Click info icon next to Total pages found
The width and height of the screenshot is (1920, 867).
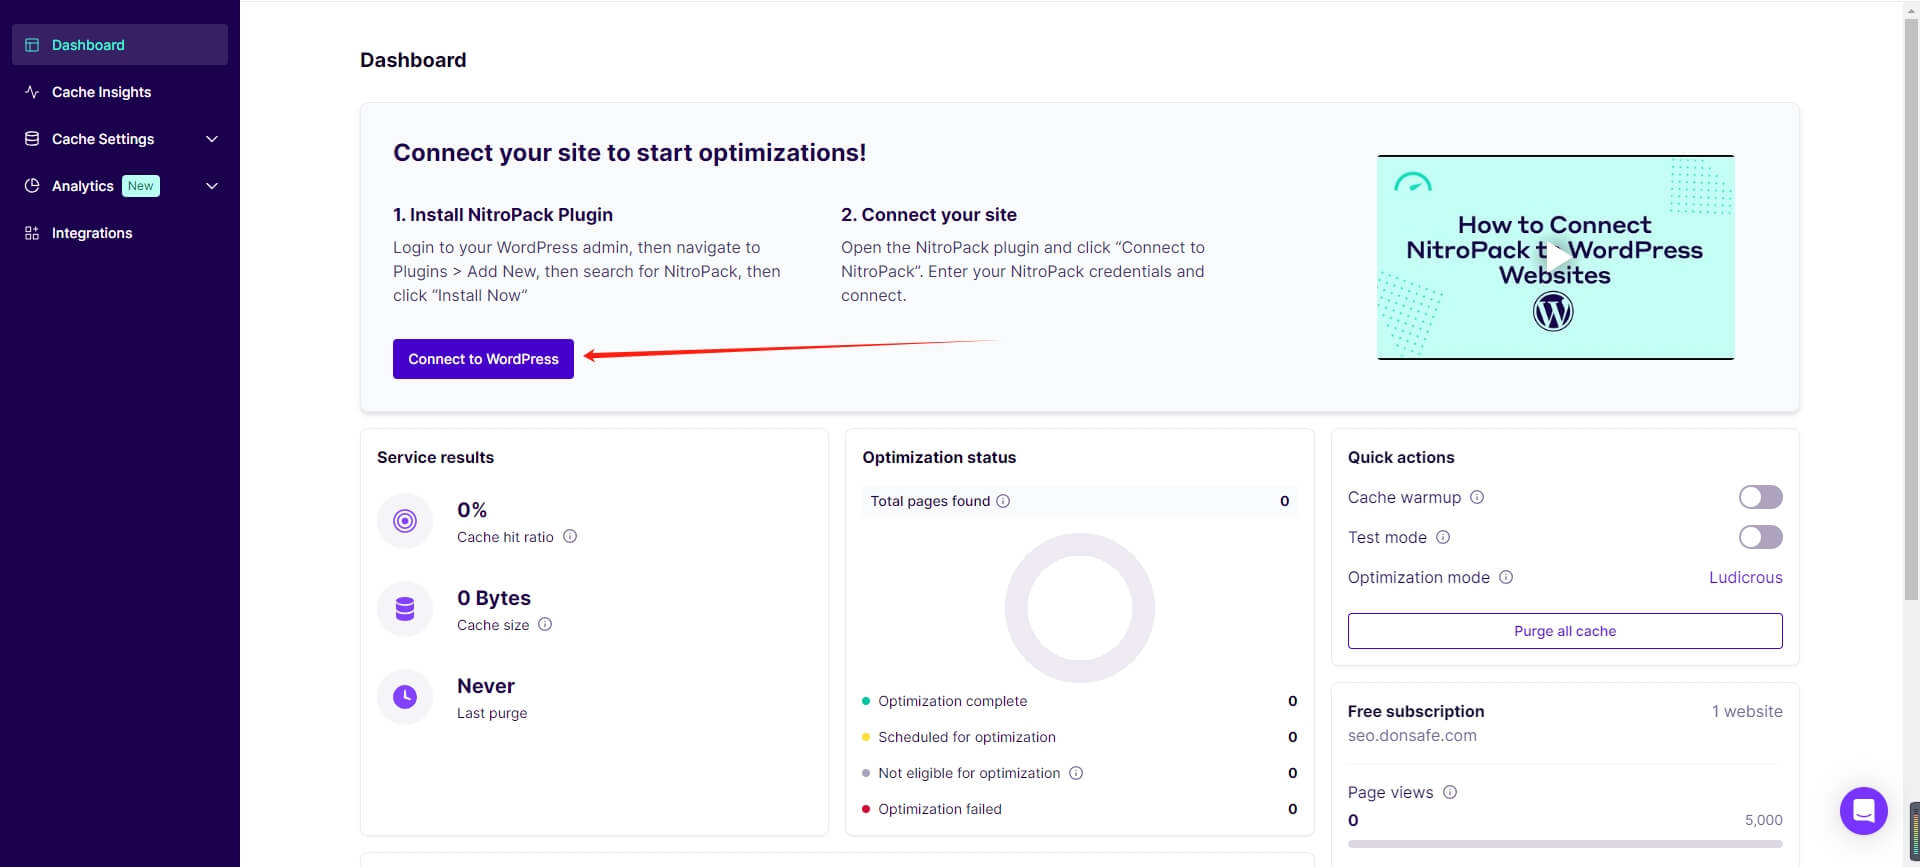click(x=1003, y=501)
